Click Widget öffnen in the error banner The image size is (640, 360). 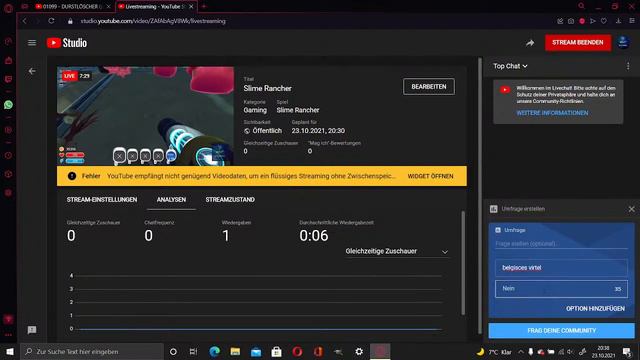(x=430, y=176)
